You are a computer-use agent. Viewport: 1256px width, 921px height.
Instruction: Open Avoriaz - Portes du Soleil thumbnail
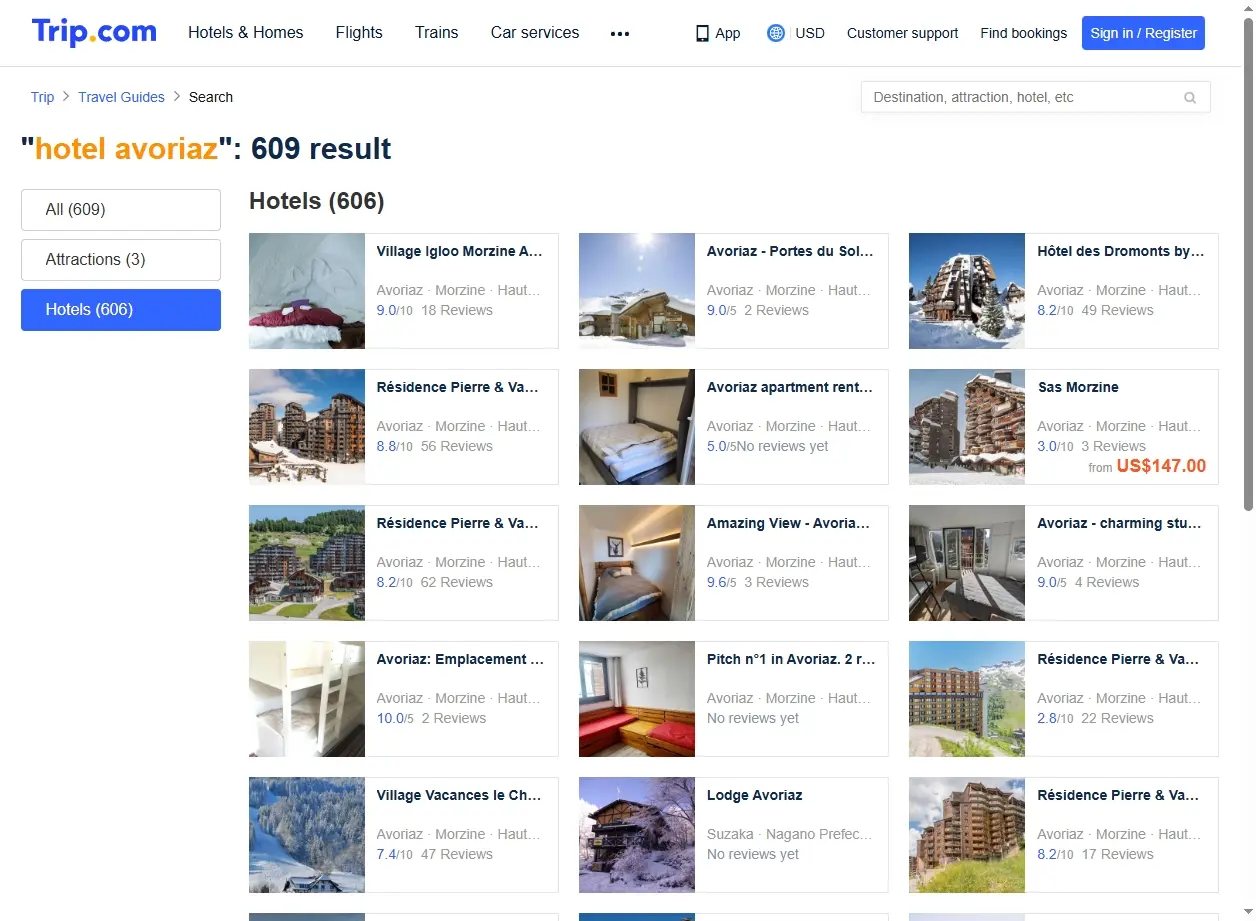pos(637,291)
